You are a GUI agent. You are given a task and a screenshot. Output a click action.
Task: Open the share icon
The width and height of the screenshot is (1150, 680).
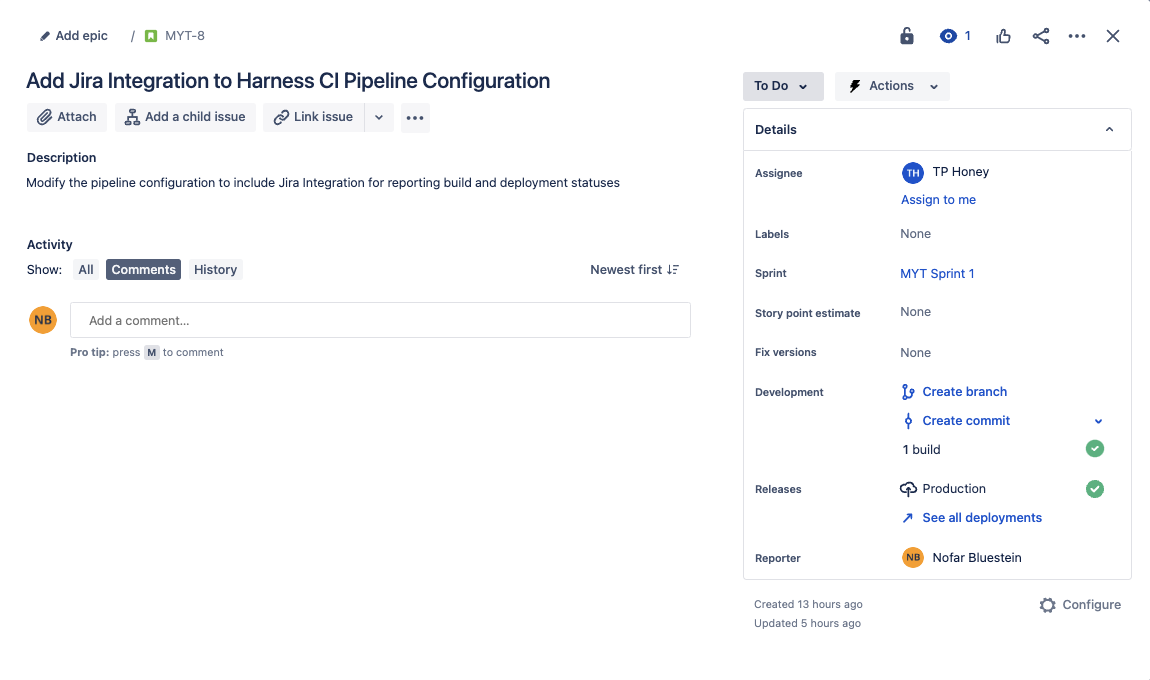tap(1041, 36)
